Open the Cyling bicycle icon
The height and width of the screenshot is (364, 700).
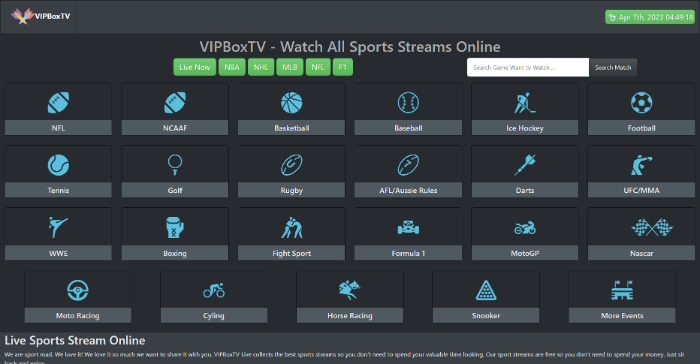coord(214,290)
